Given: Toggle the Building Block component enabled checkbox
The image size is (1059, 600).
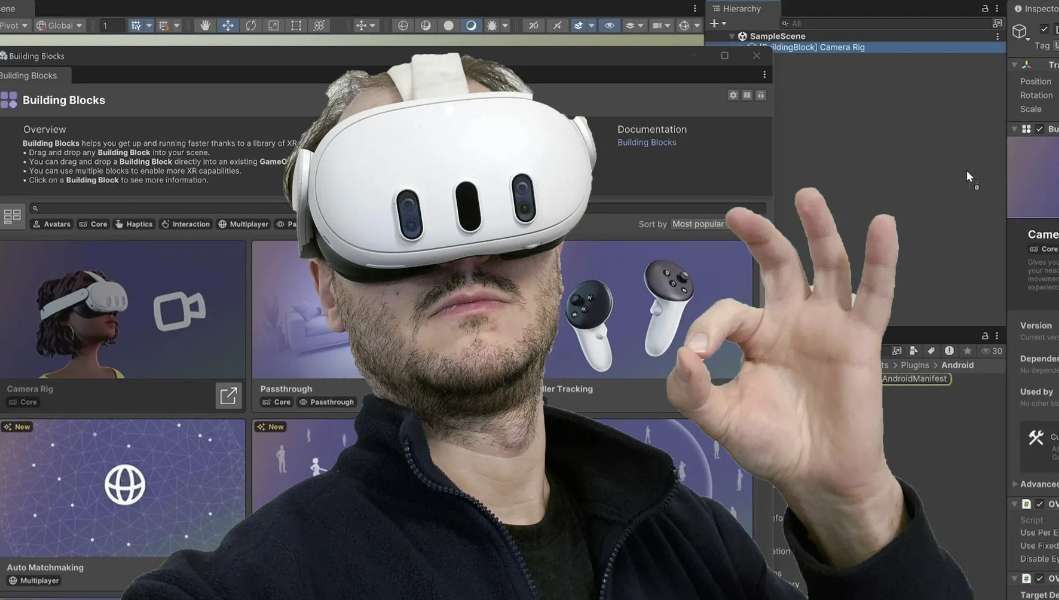Looking at the screenshot, I should [x=1039, y=129].
